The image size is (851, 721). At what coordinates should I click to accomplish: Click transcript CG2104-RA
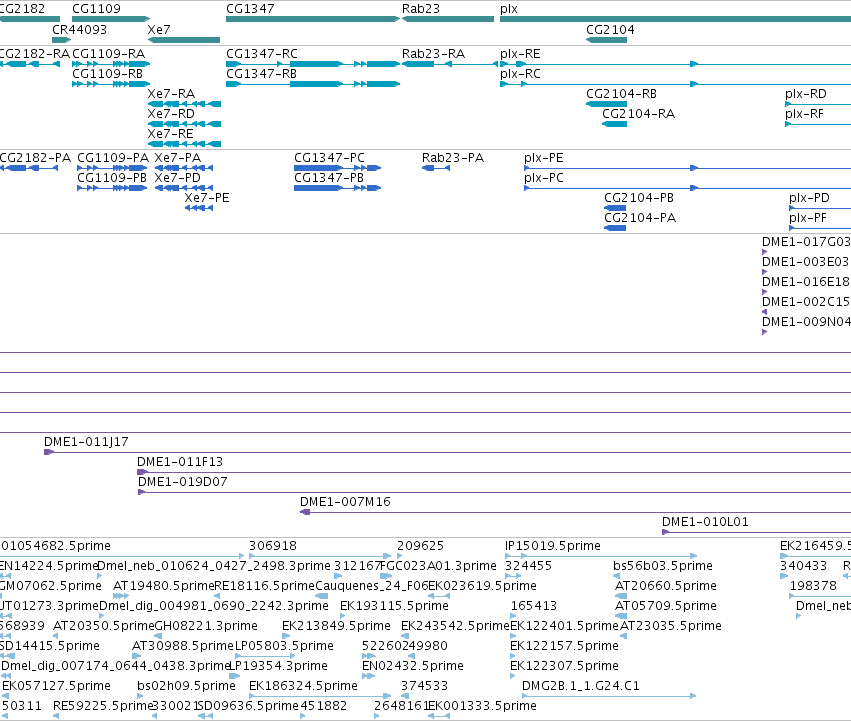(x=614, y=124)
